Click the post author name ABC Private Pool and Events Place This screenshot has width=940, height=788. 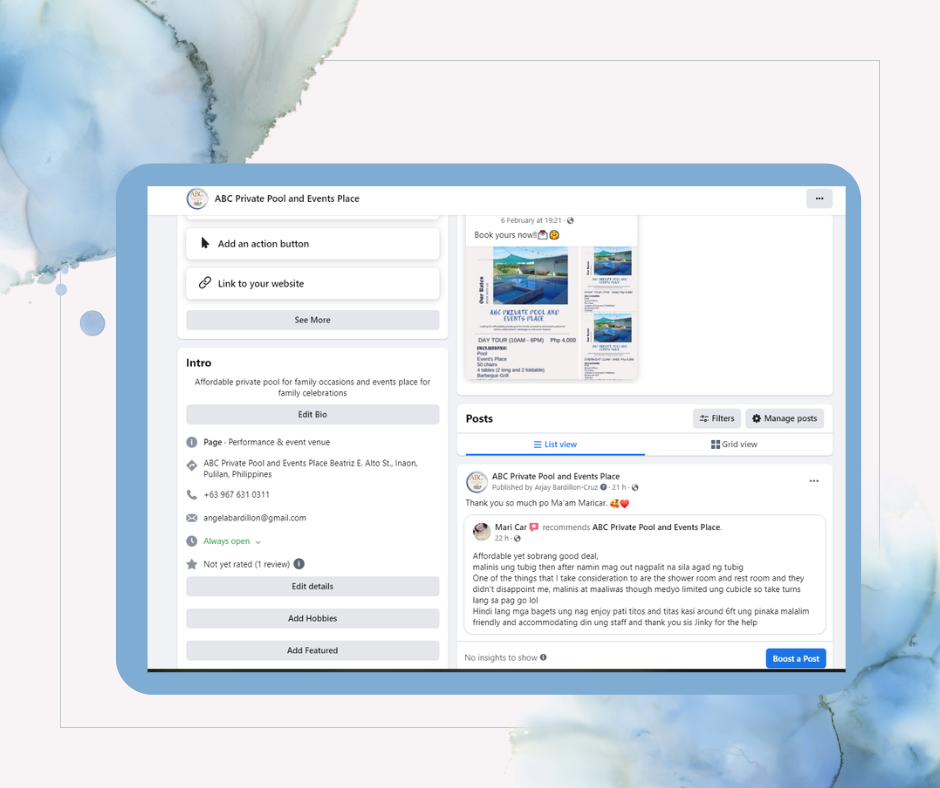pyautogui.click(x=556, y=476)
